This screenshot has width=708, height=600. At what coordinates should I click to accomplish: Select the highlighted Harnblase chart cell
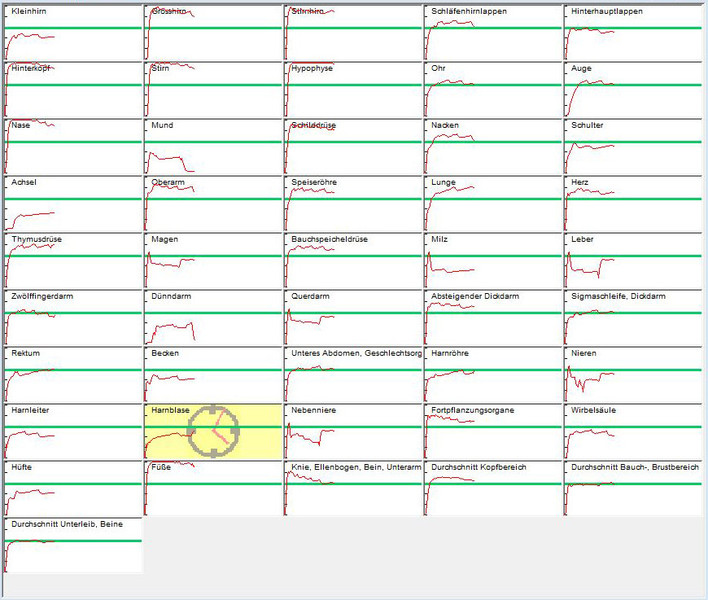213,432
